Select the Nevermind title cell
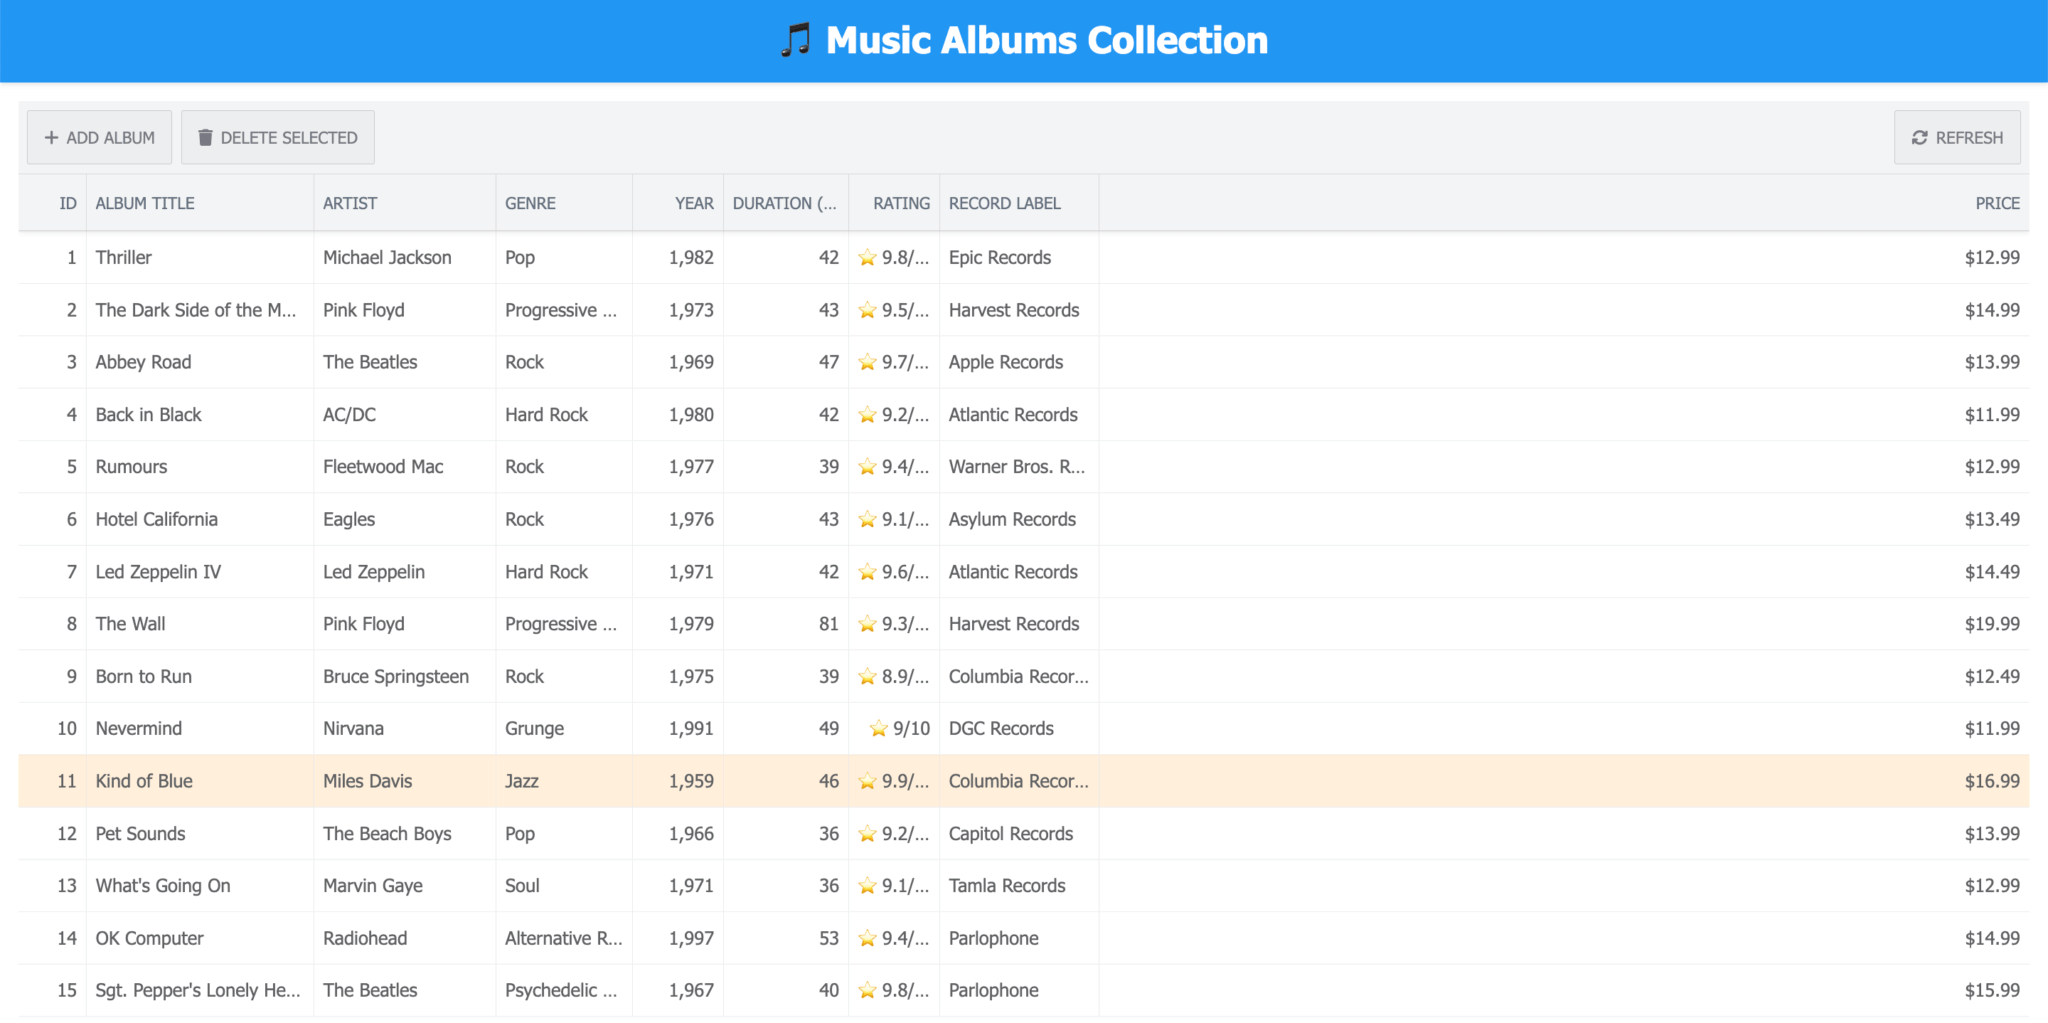Screen dimensions: 2048x1023 pyautogui.click(x=200, y=729)
